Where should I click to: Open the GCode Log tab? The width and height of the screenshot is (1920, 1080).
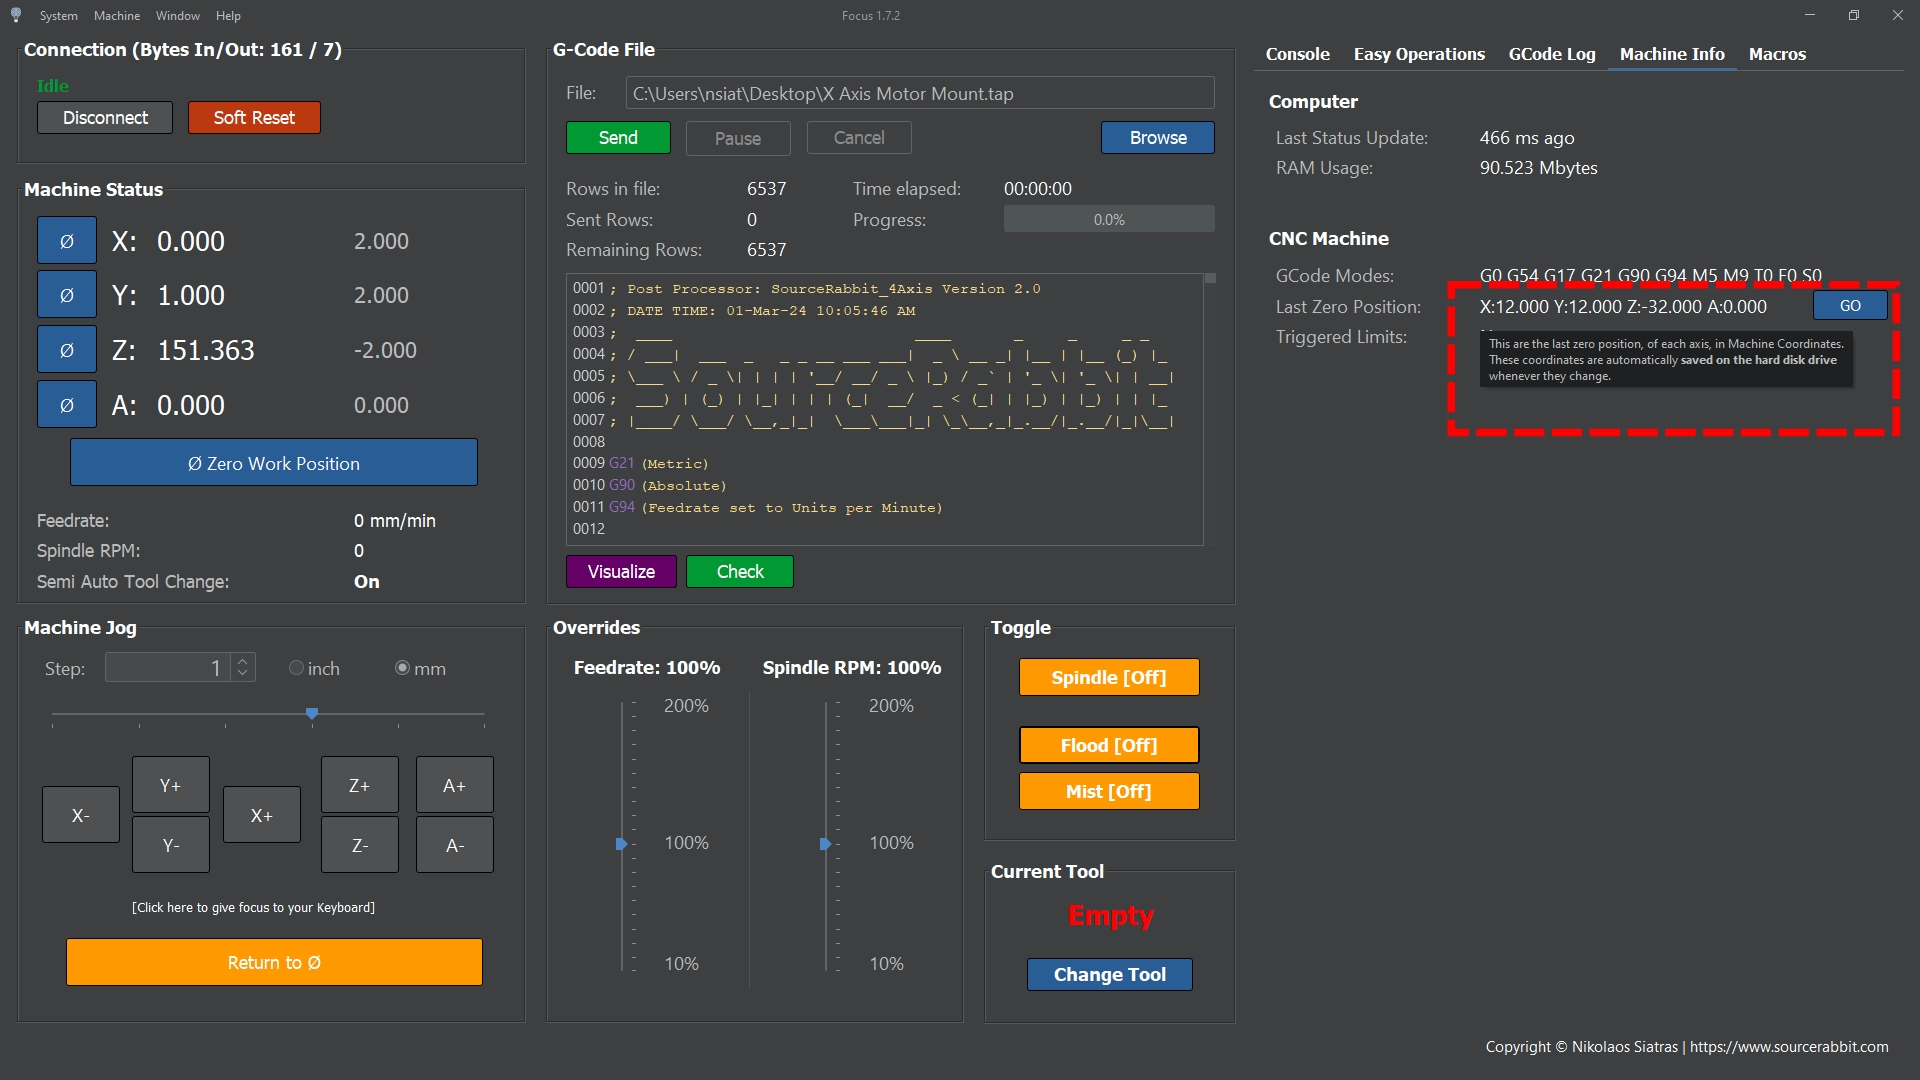pyautogui.click(x=1551, y=54)
